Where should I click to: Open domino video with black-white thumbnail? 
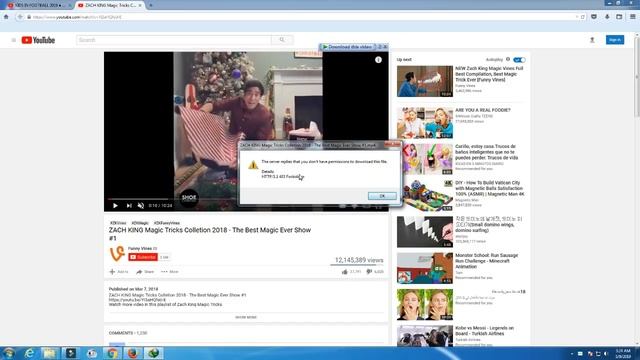coord(425,232)
